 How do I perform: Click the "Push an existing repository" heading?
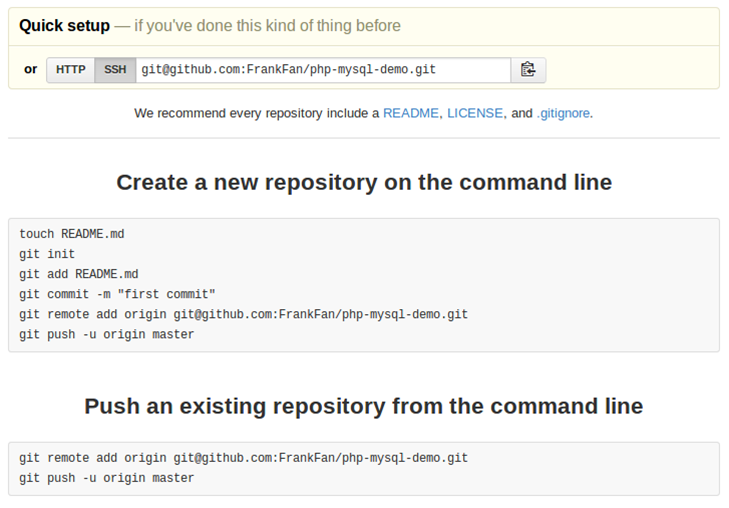pyautogui.click(x=364, y=406)
